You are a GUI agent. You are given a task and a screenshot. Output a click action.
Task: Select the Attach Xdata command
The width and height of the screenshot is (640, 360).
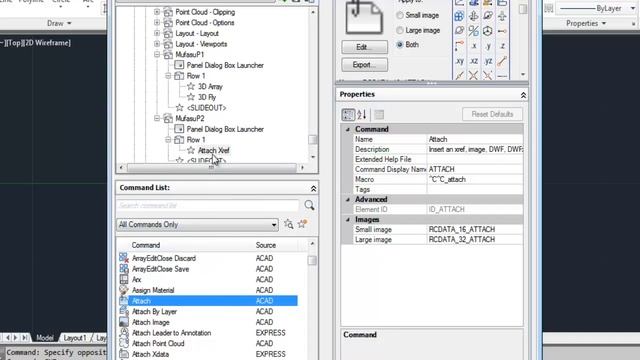click(x=150, y=354)
